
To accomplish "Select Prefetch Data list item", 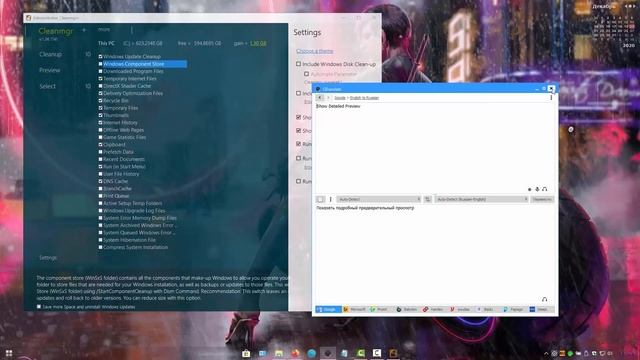I will coord(118,152).
